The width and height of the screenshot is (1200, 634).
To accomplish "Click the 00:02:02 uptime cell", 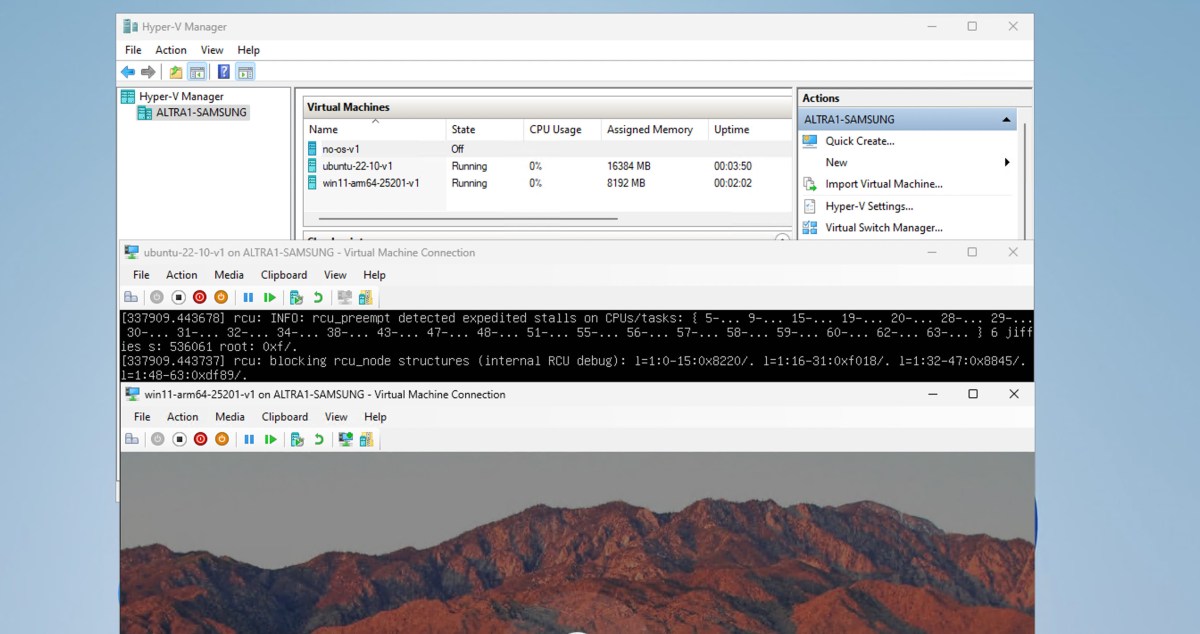I will point(733,183).
